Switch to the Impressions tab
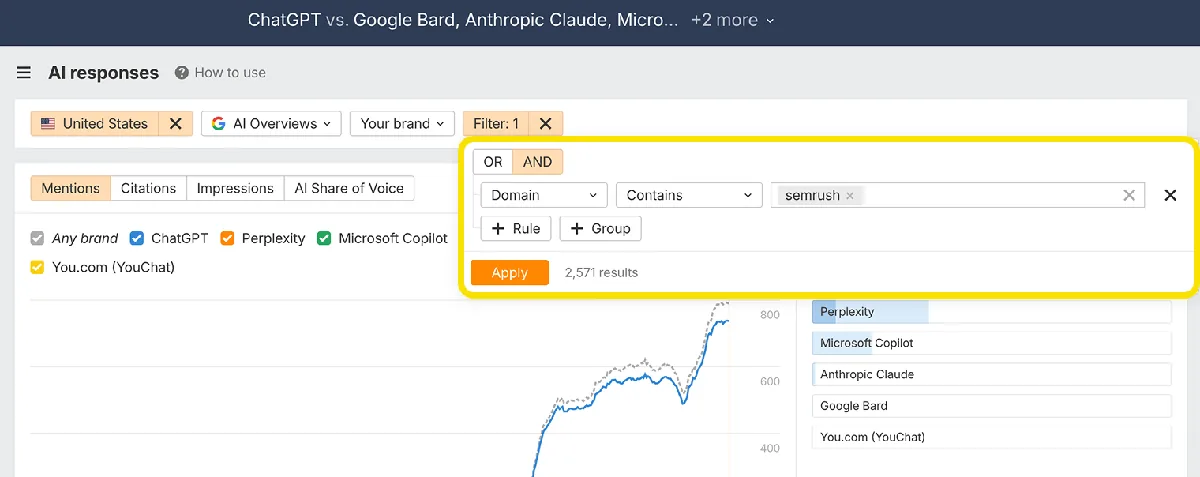The width and height of the screenshot is (1200, 477). (235, 188)
